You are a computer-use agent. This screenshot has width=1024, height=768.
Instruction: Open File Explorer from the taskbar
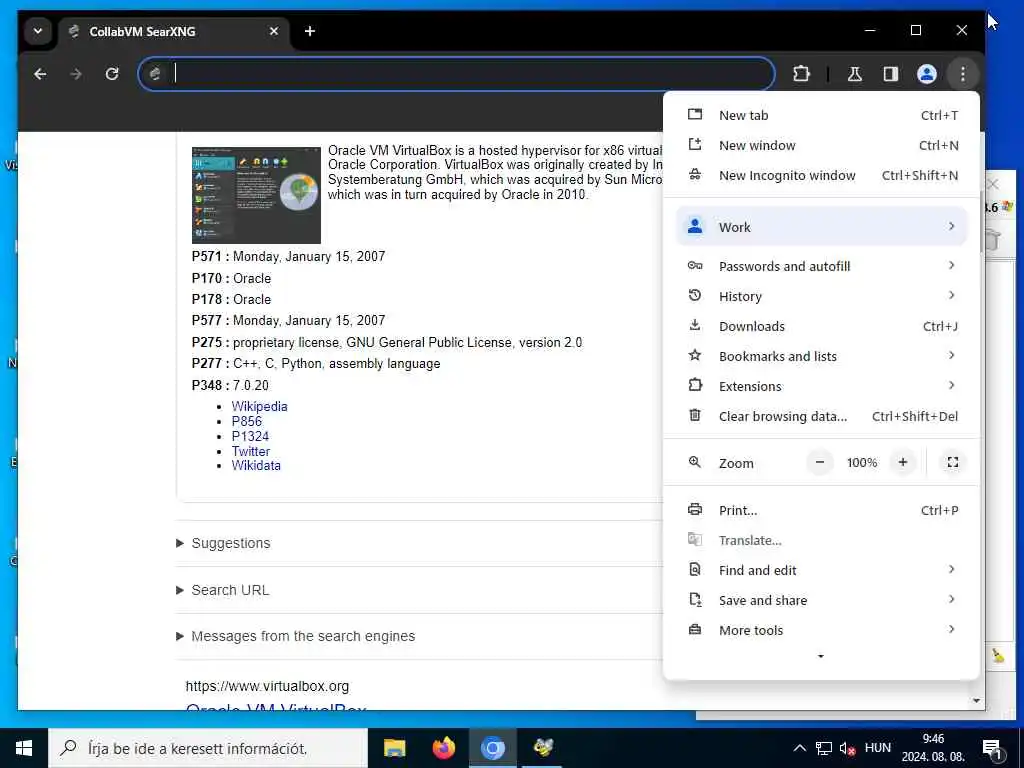(394, 748)
